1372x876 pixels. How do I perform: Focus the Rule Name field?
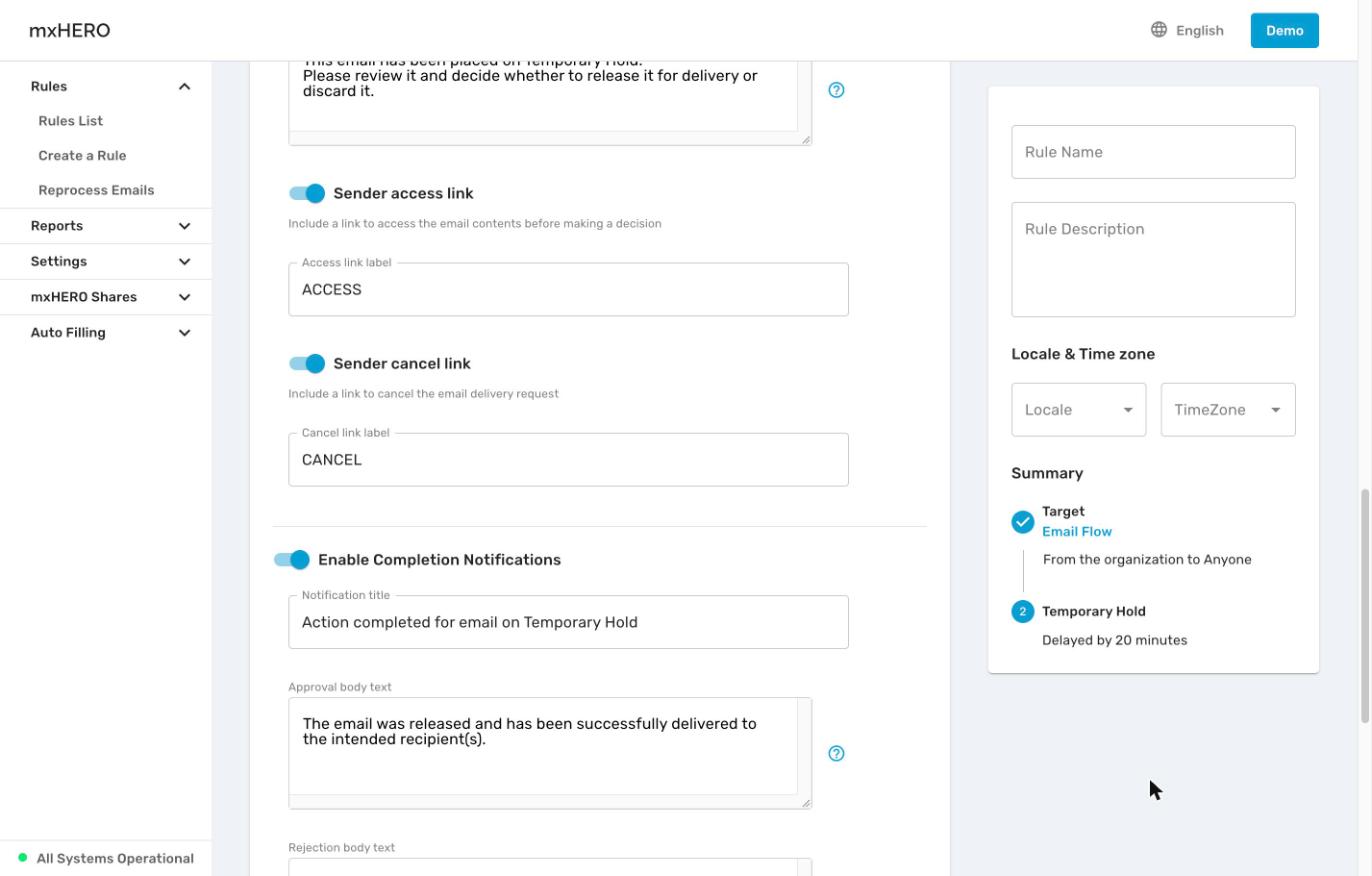click(1154, 152)
